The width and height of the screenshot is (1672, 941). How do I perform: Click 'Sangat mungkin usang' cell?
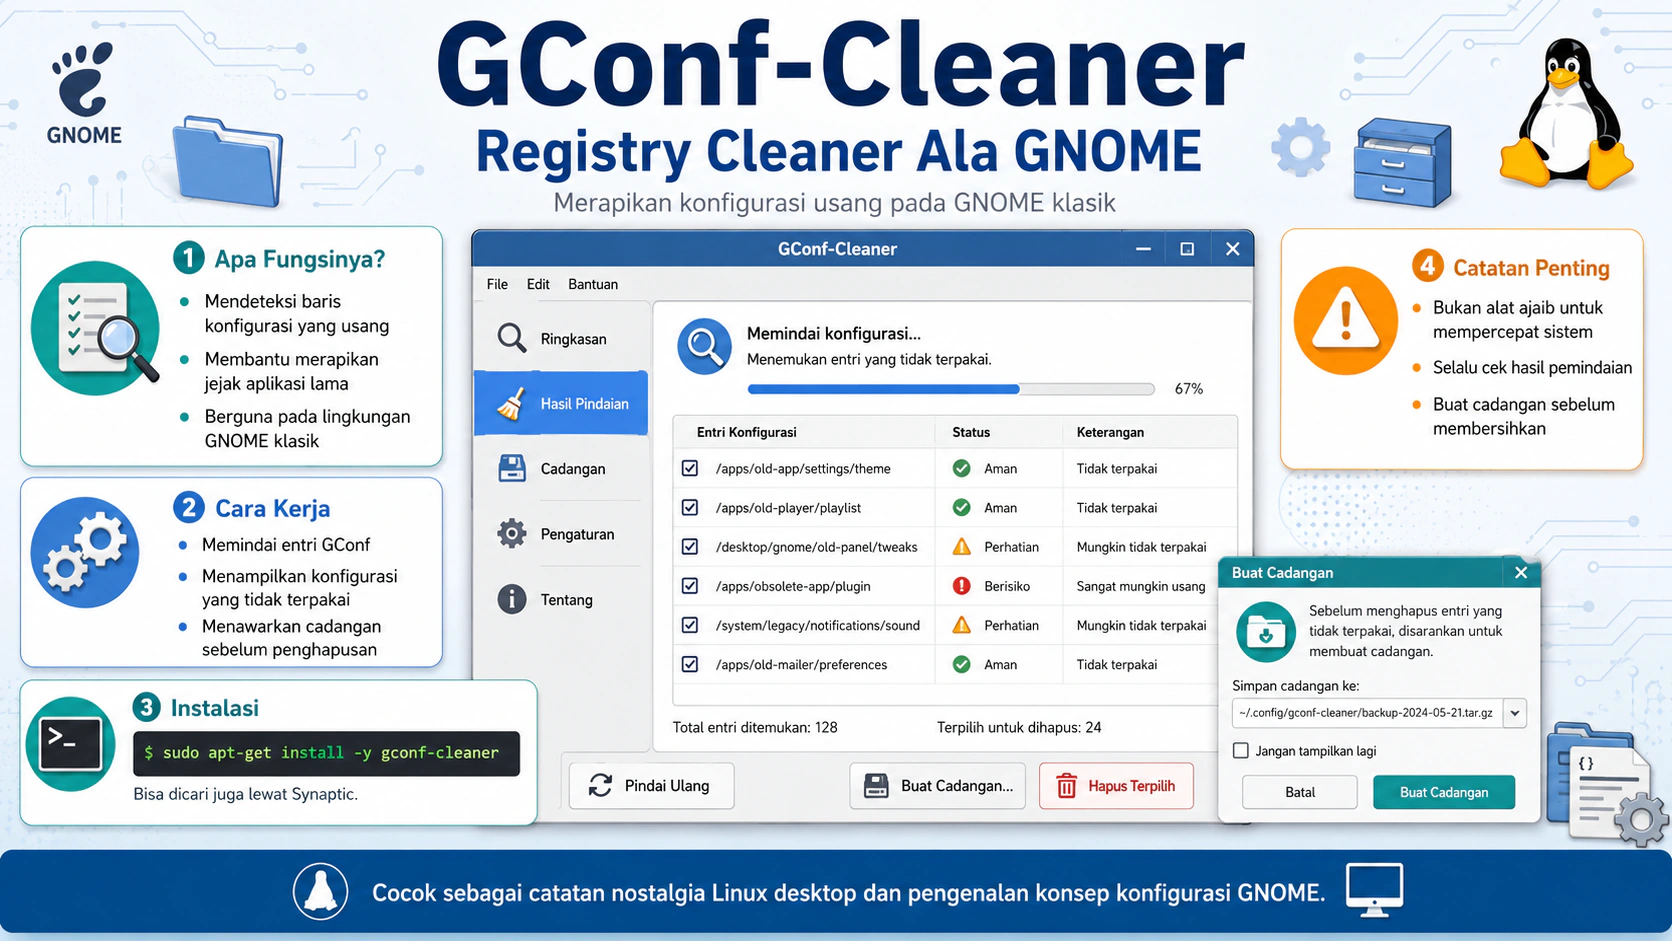pyautogui.click(x=1141, y=586)
